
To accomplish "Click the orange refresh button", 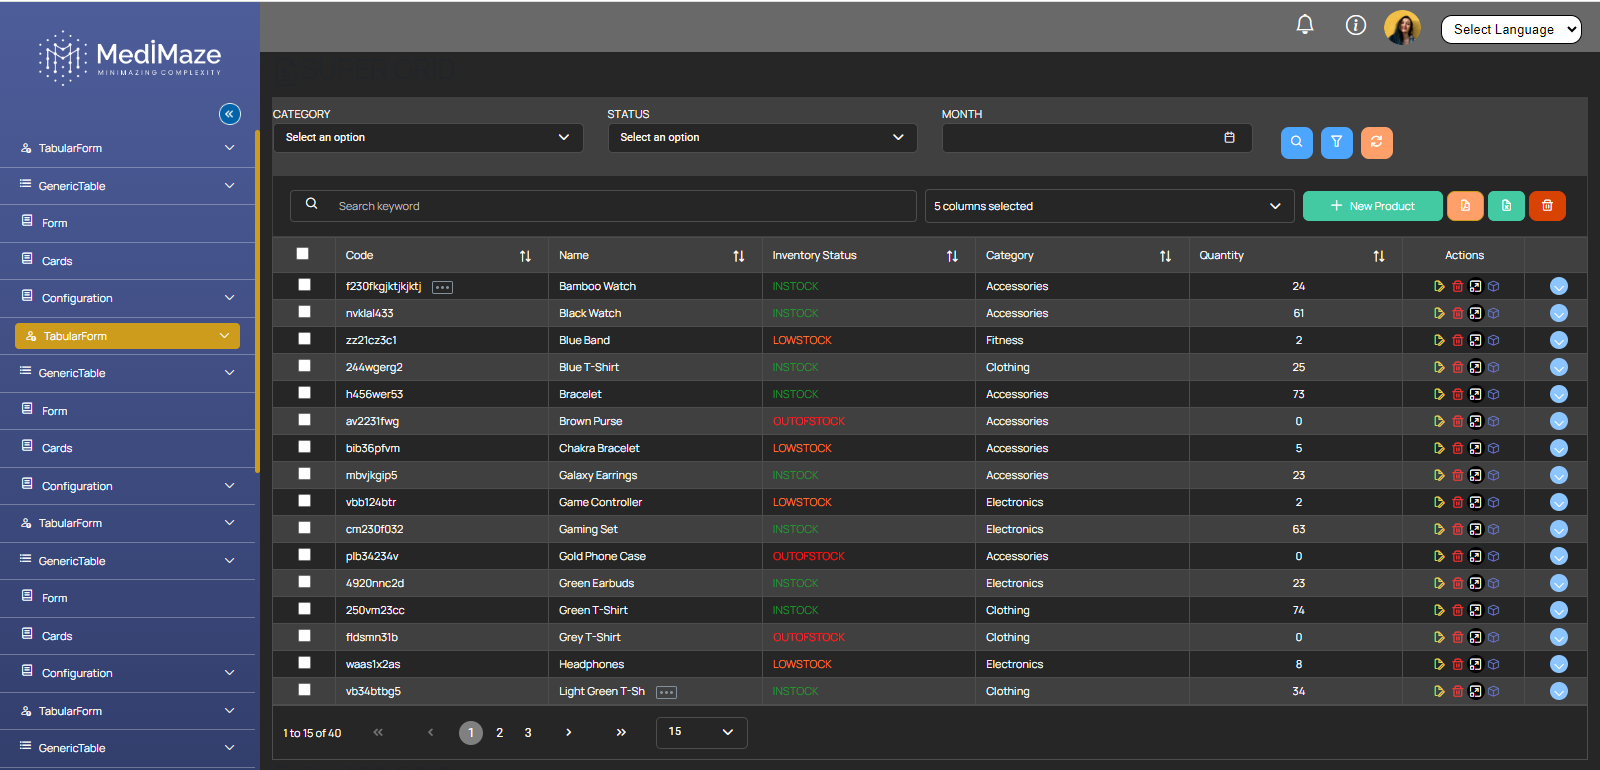I will point(1376,142).
